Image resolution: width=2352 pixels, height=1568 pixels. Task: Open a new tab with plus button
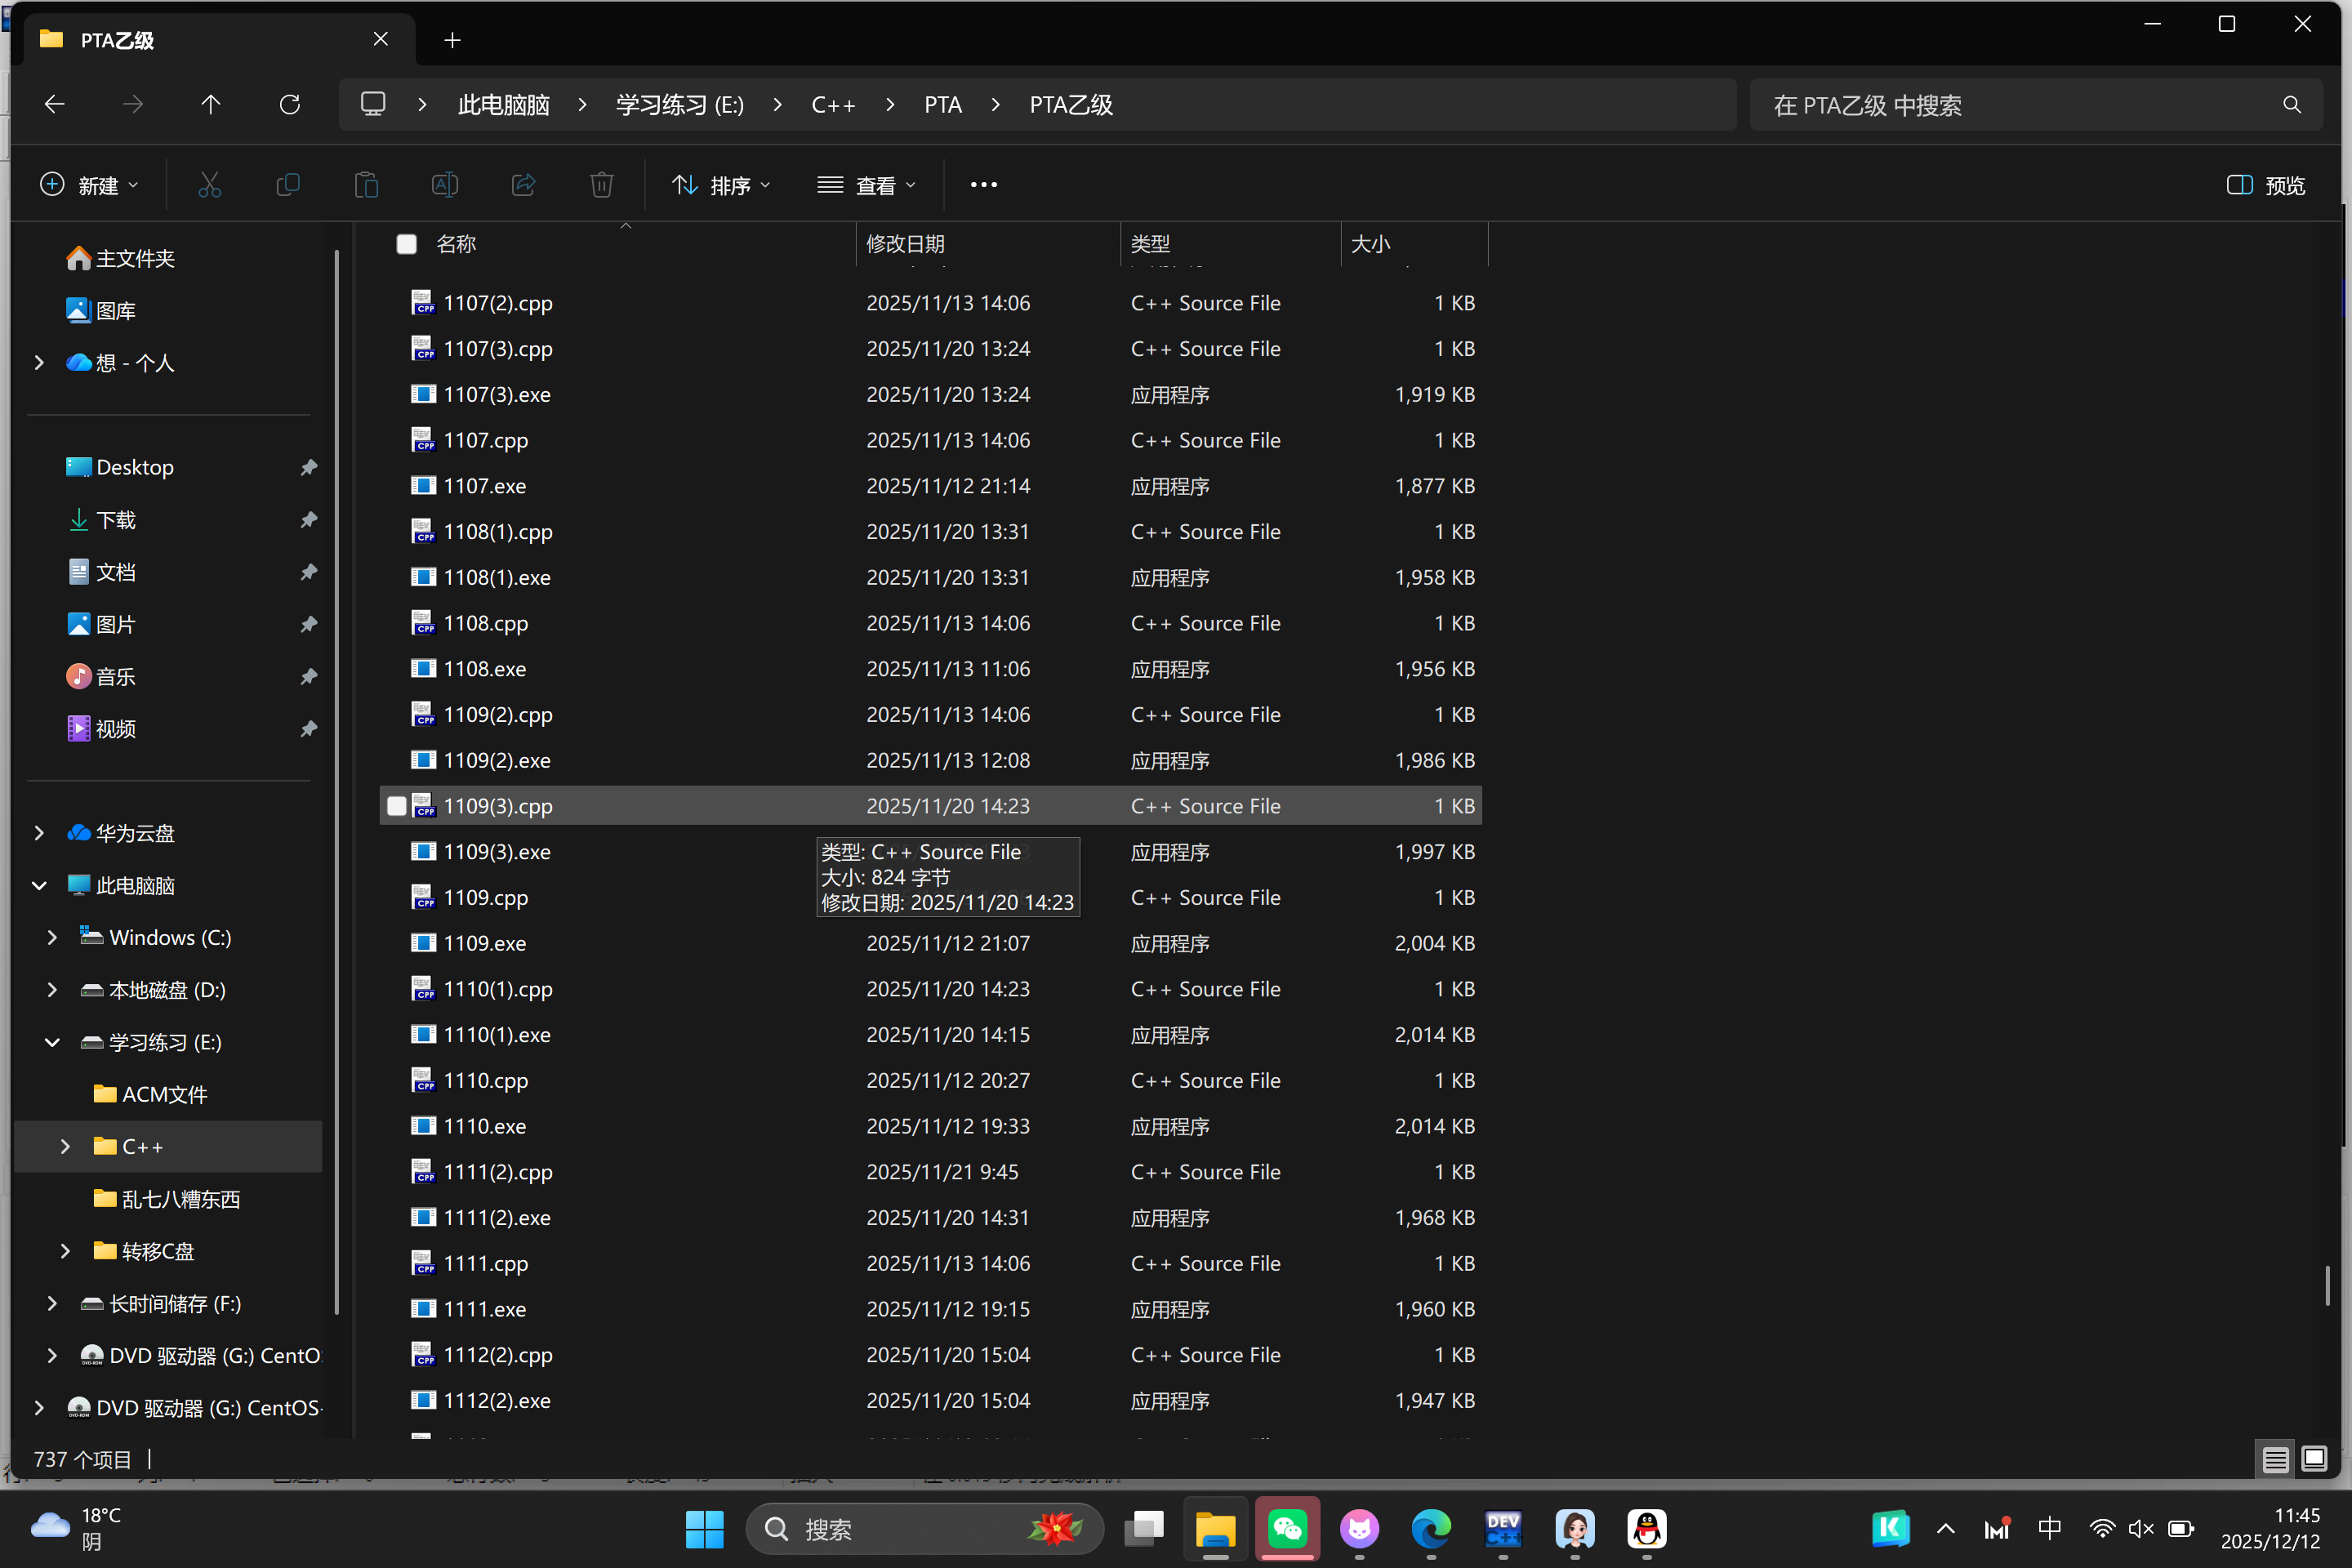coord(452,40)
